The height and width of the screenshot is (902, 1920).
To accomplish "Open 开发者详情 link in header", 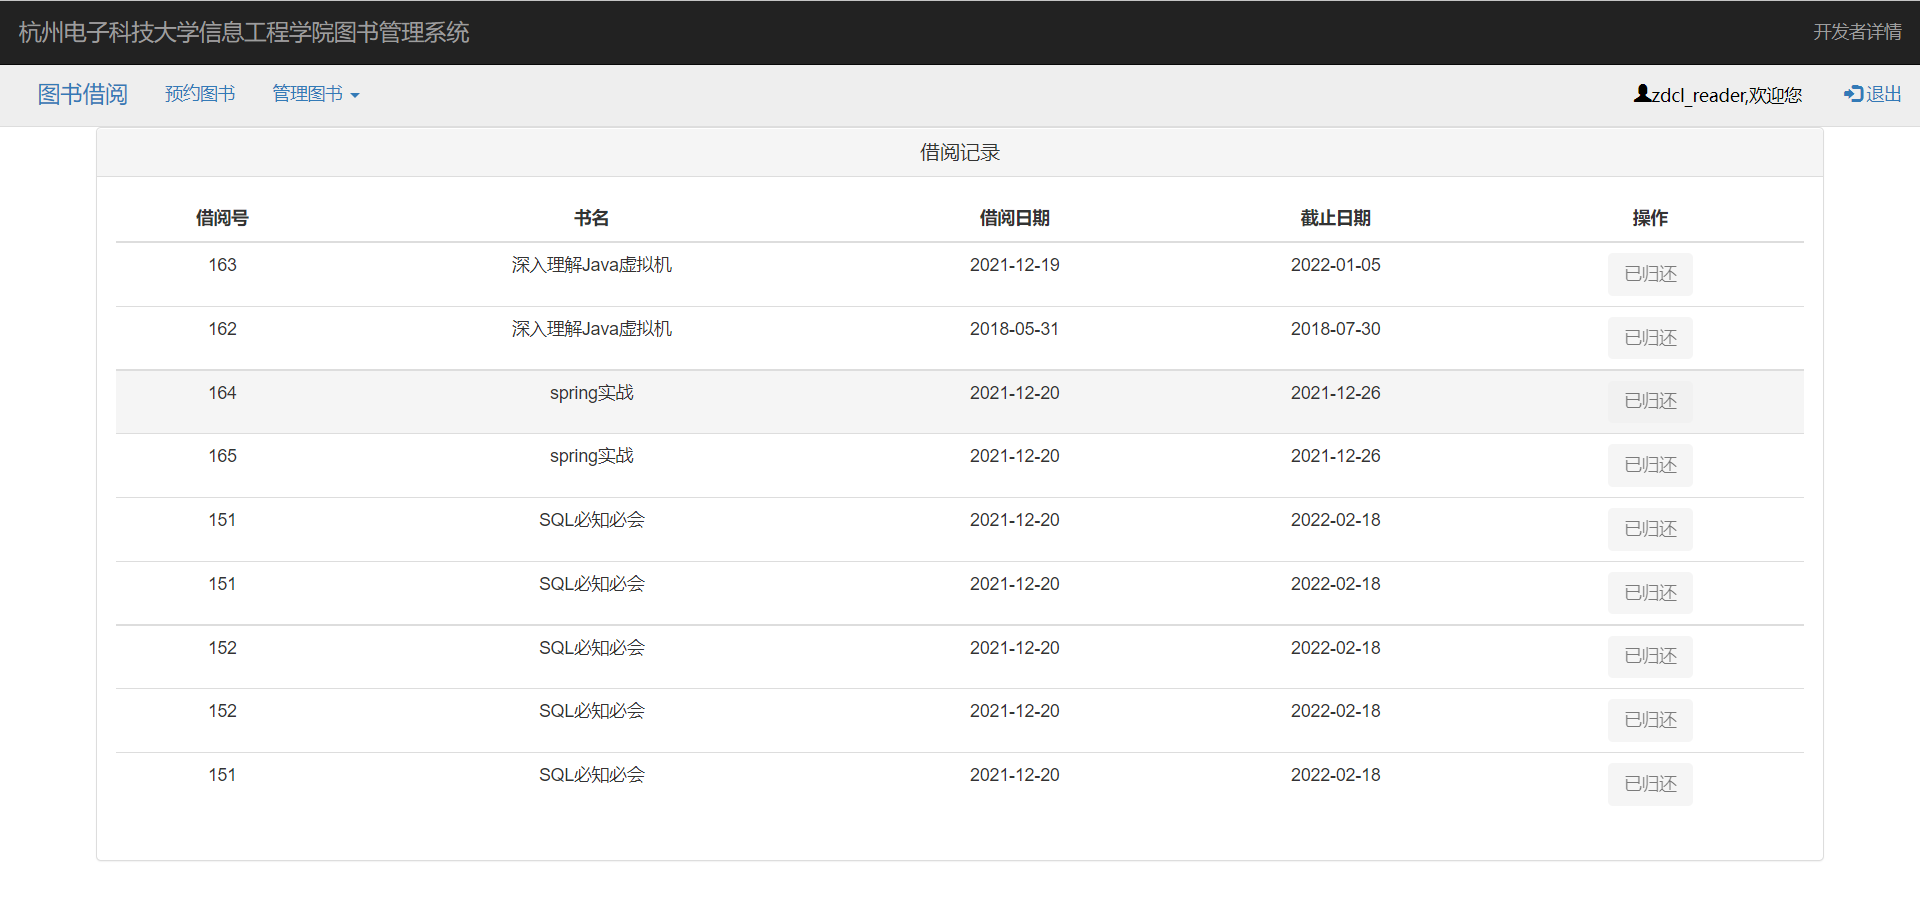I will [1857, 32].
